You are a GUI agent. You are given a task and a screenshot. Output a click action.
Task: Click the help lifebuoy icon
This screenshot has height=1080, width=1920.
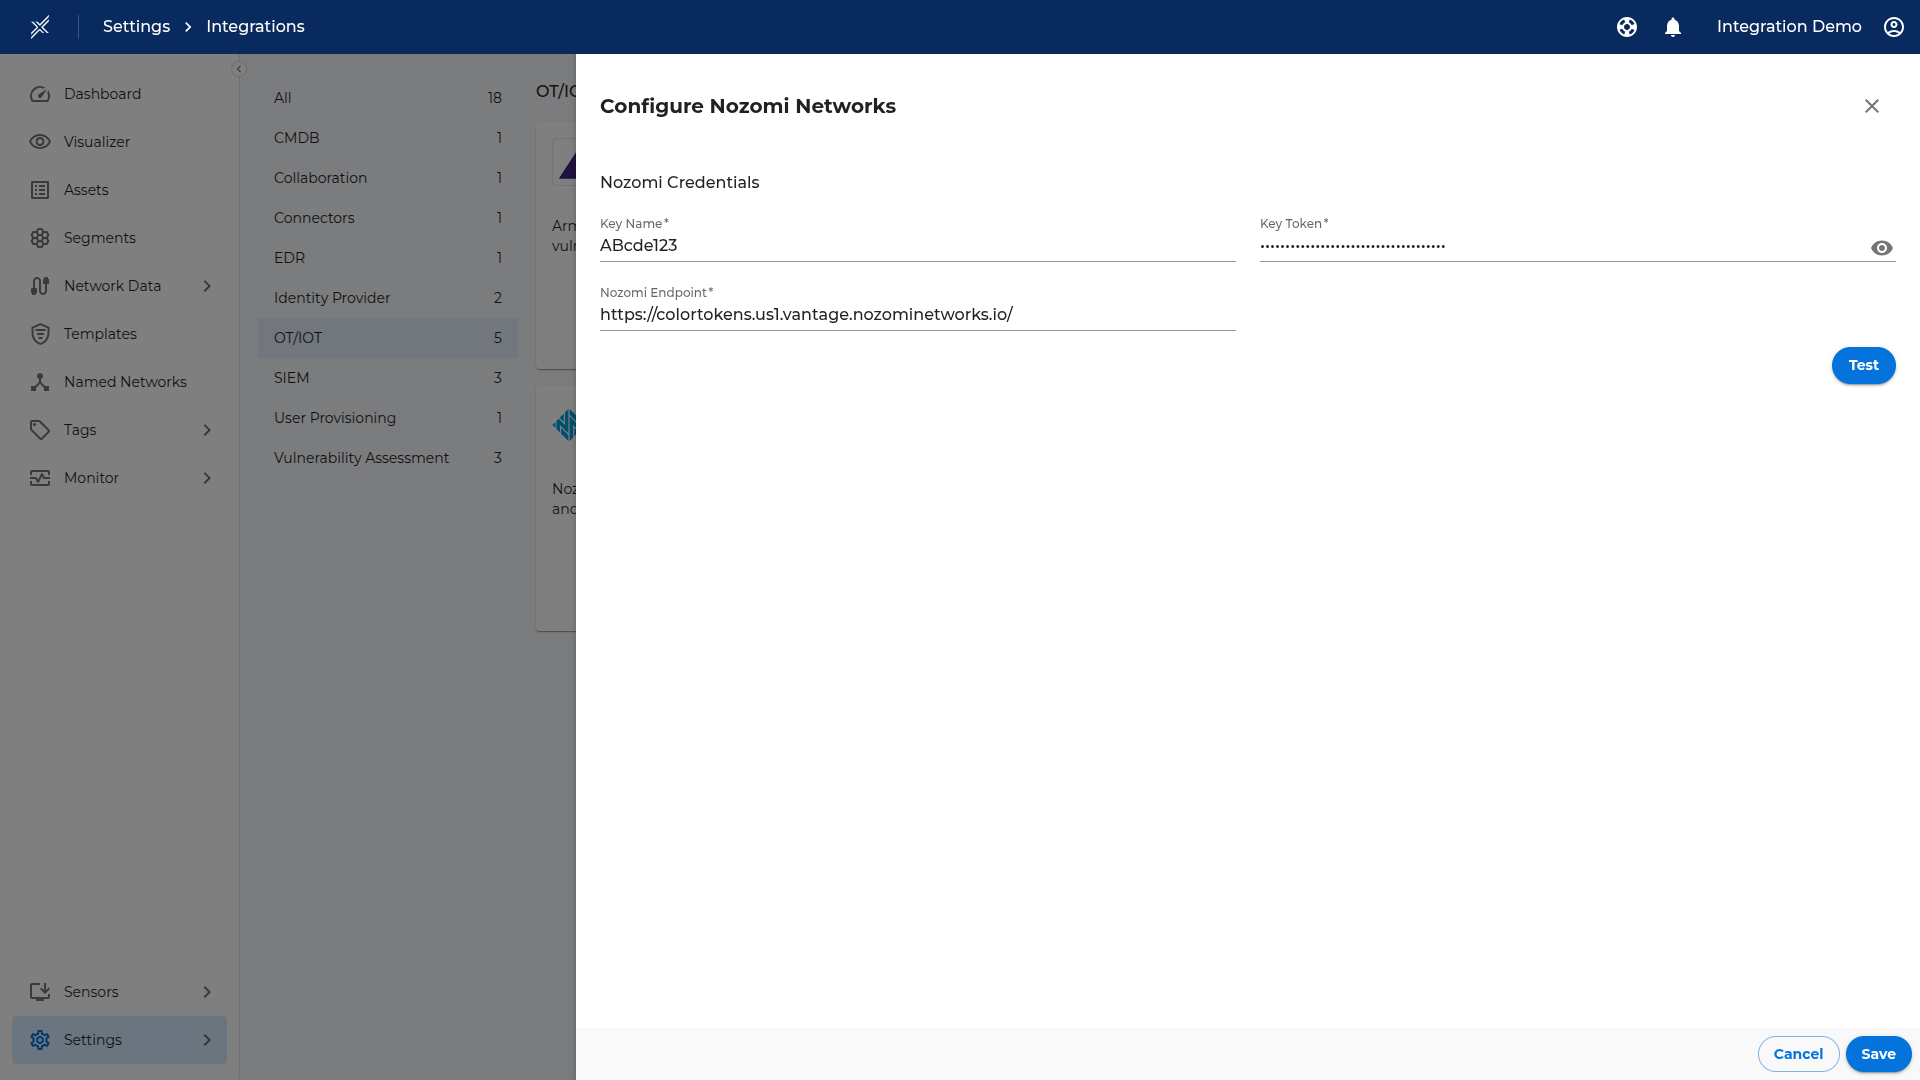1627,27
